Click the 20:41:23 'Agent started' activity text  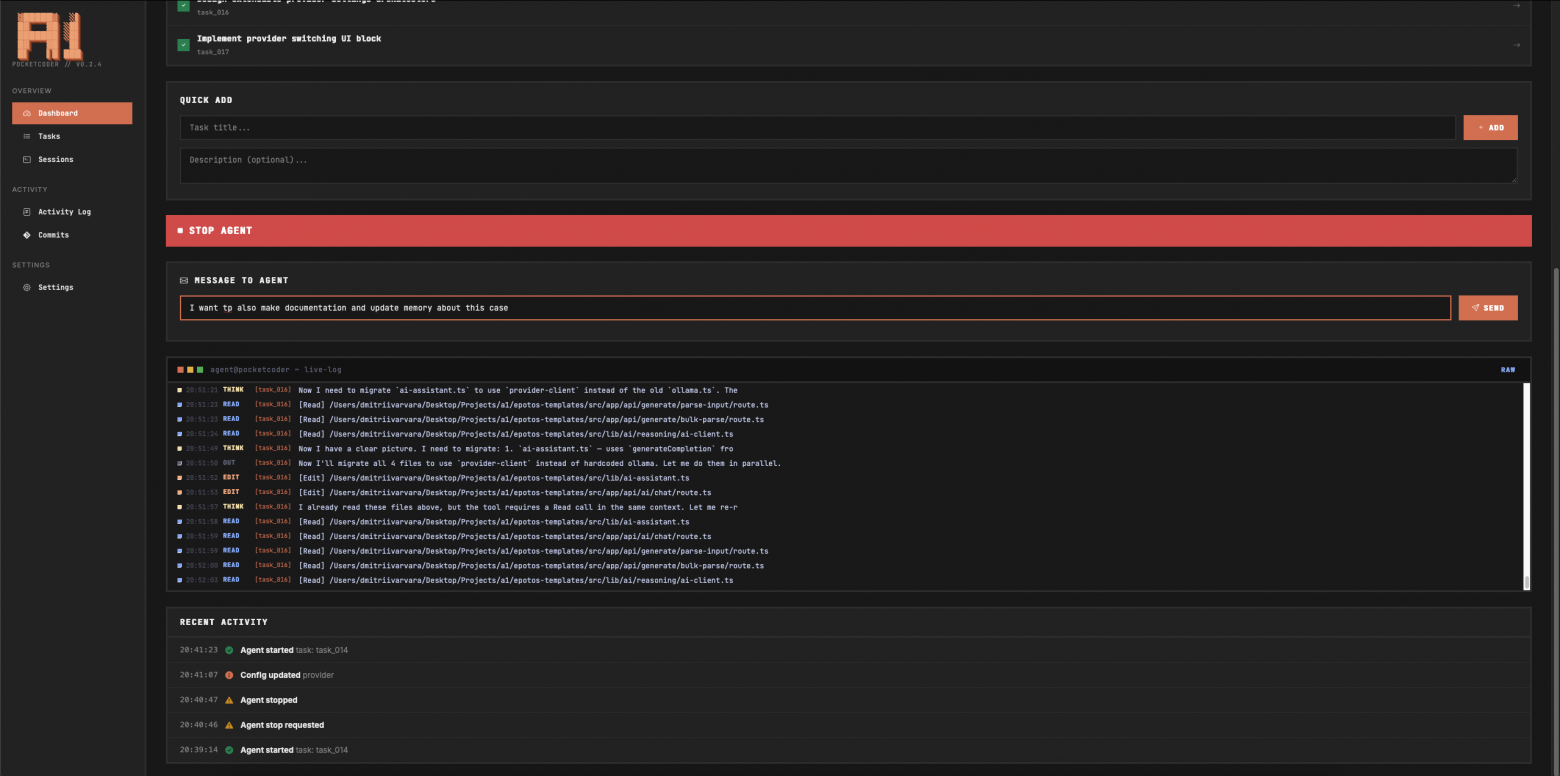[267, 650]
